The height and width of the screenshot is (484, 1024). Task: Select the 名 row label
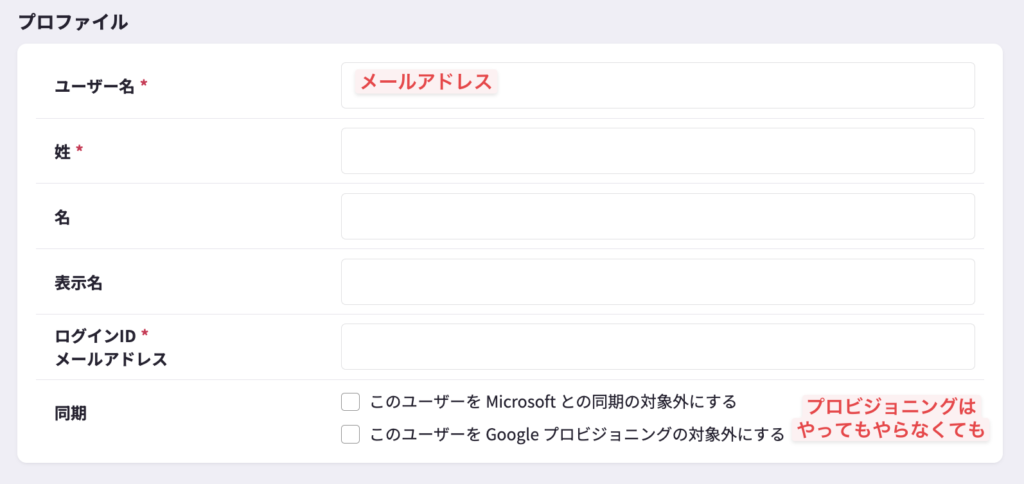click(x=63, y=217)
